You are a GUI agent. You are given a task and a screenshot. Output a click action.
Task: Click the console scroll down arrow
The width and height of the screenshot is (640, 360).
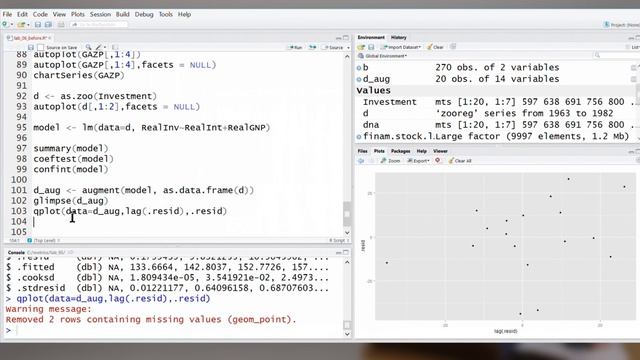click(347, 333)
